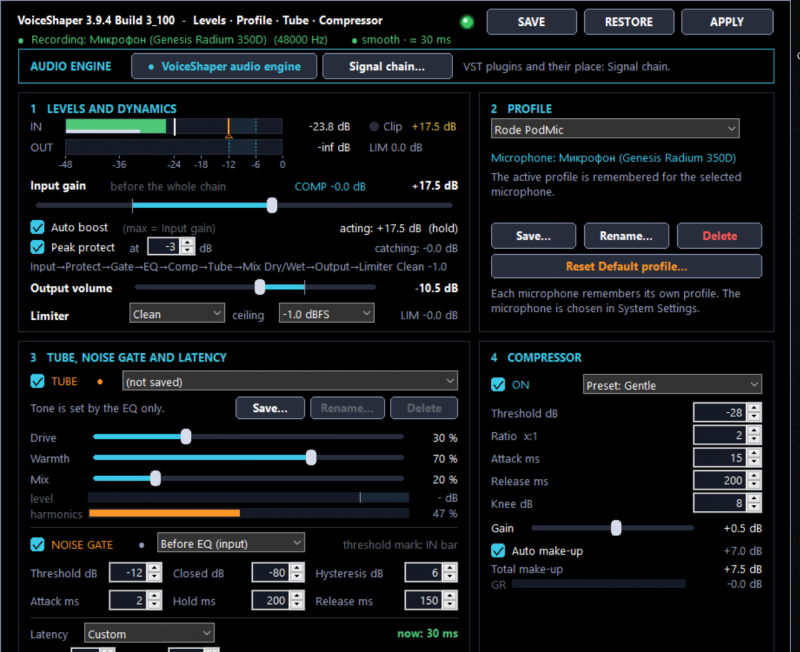This screenshot has width=800, height=652.
Task: Select the VoiceShaper audio engine option
Action: (x=224, y=66)
